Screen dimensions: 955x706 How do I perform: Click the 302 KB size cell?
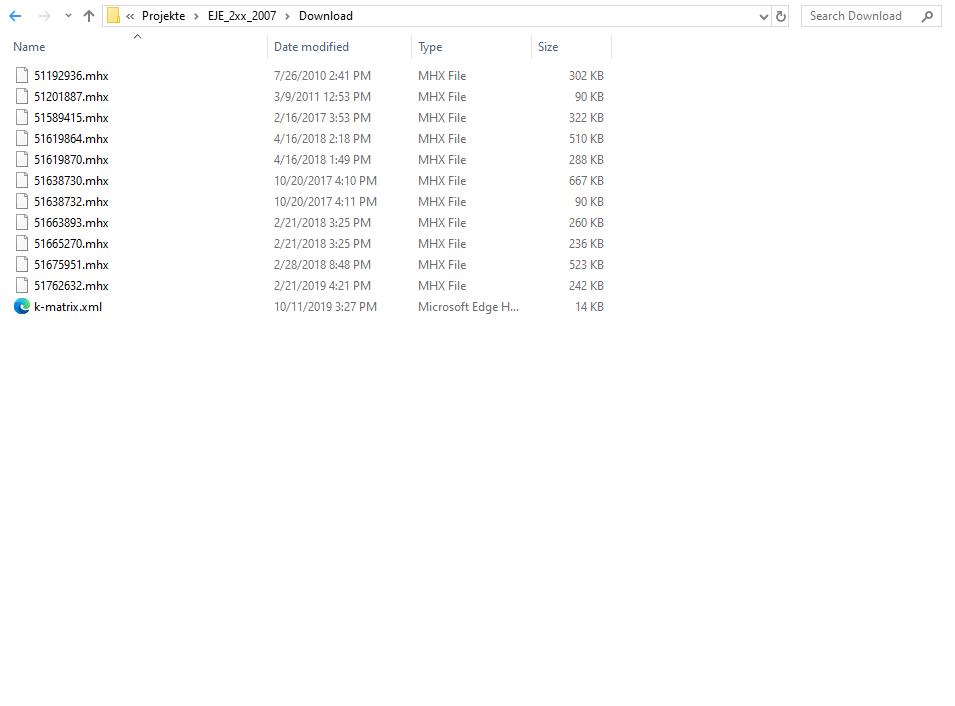586,76
